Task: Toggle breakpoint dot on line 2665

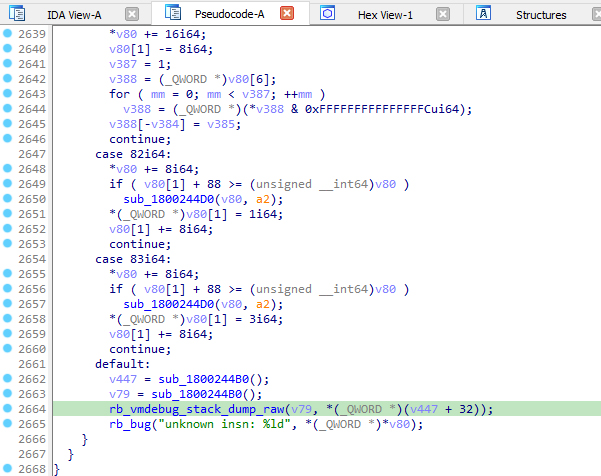Action: [7, 423]
